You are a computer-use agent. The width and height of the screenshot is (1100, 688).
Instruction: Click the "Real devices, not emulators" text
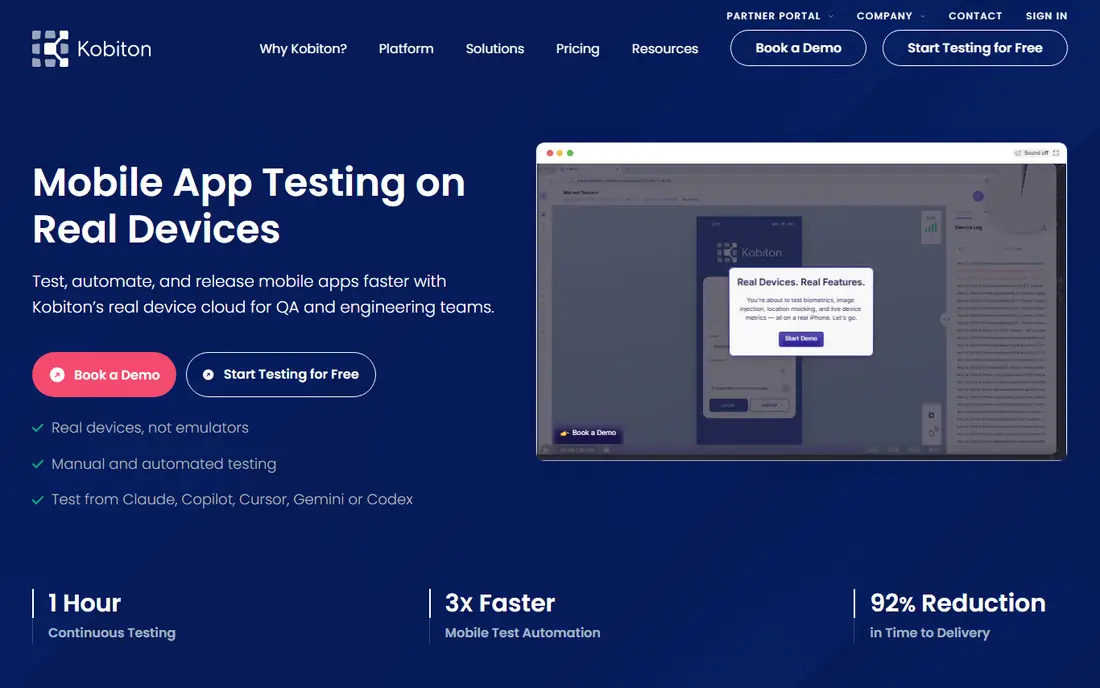(x=150, y=428)
